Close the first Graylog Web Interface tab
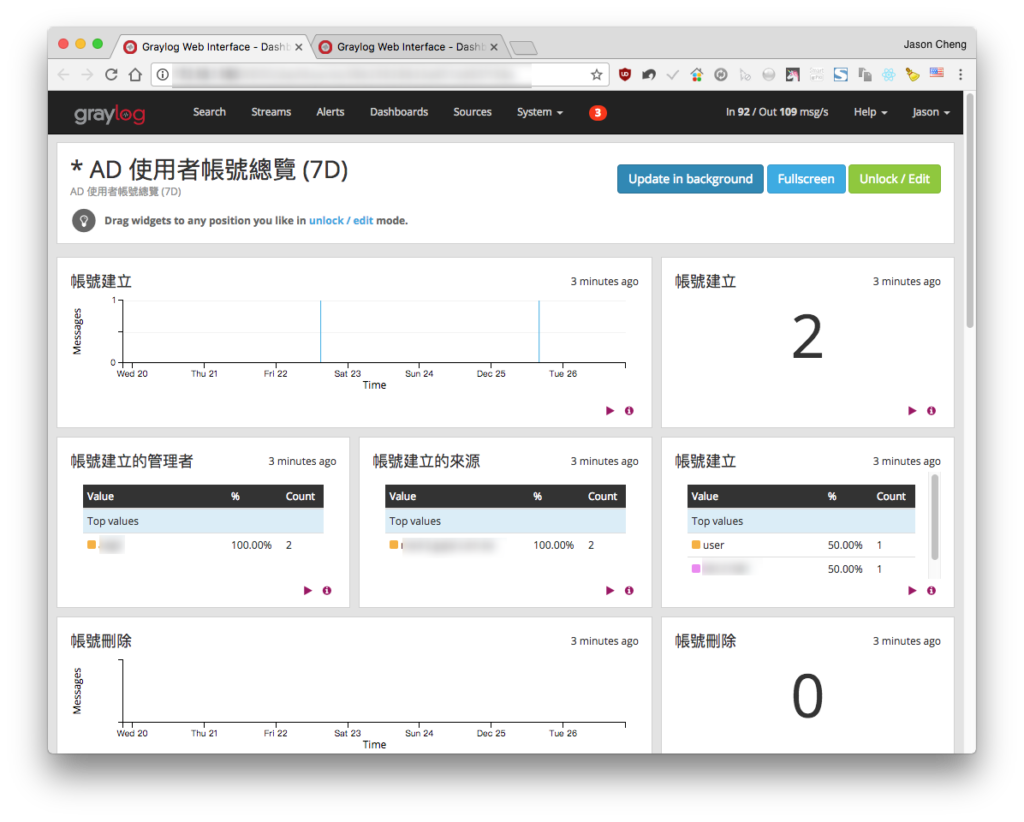This screenshot has width=1024, height=822. pos(298,47)
